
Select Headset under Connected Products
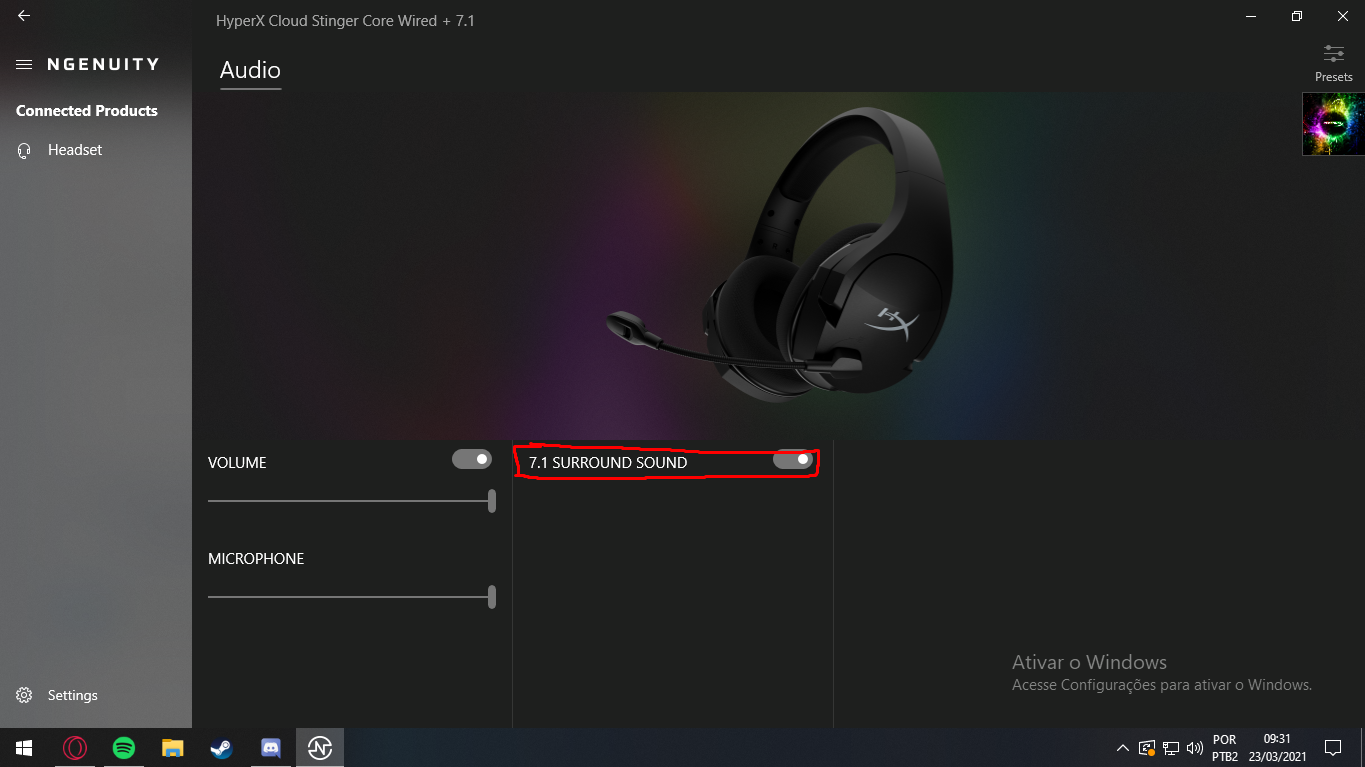coord(75,150)
